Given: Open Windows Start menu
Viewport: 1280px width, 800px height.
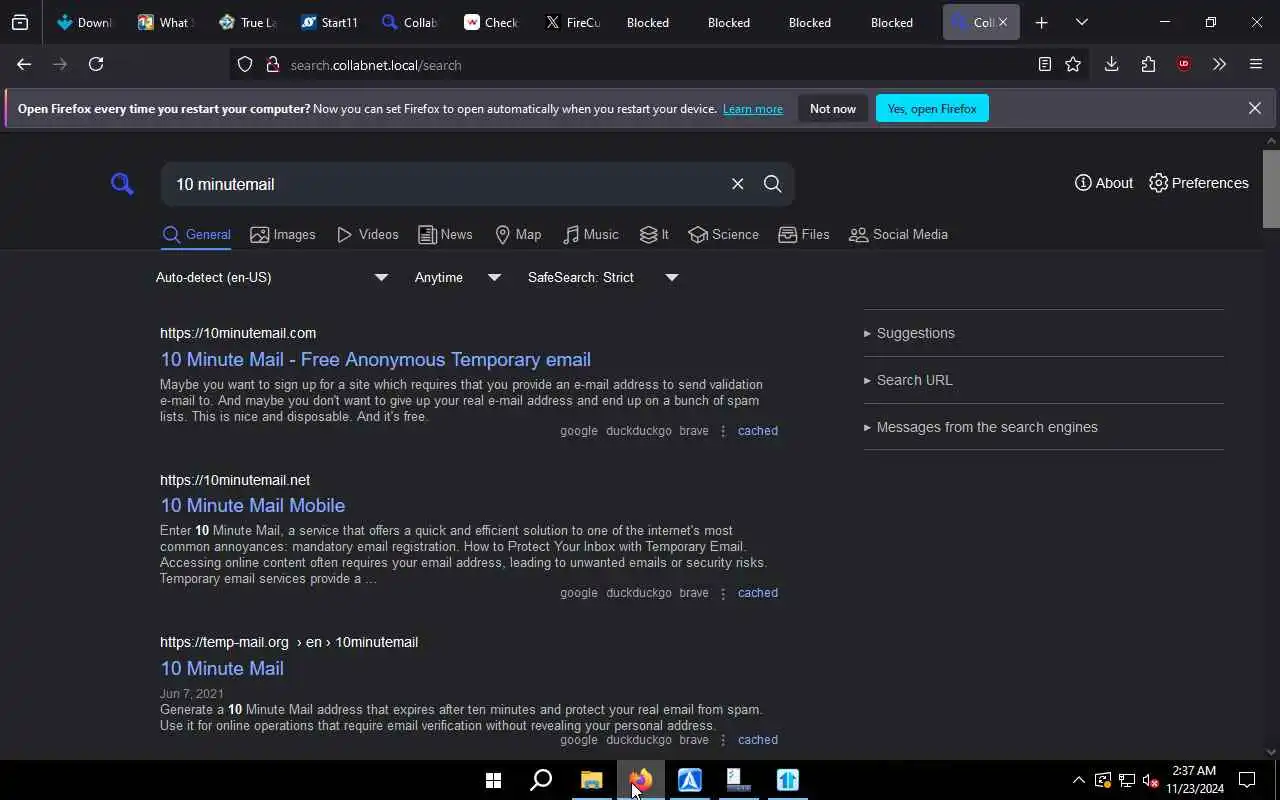Looking at the screenshot, I should [493, 780].
